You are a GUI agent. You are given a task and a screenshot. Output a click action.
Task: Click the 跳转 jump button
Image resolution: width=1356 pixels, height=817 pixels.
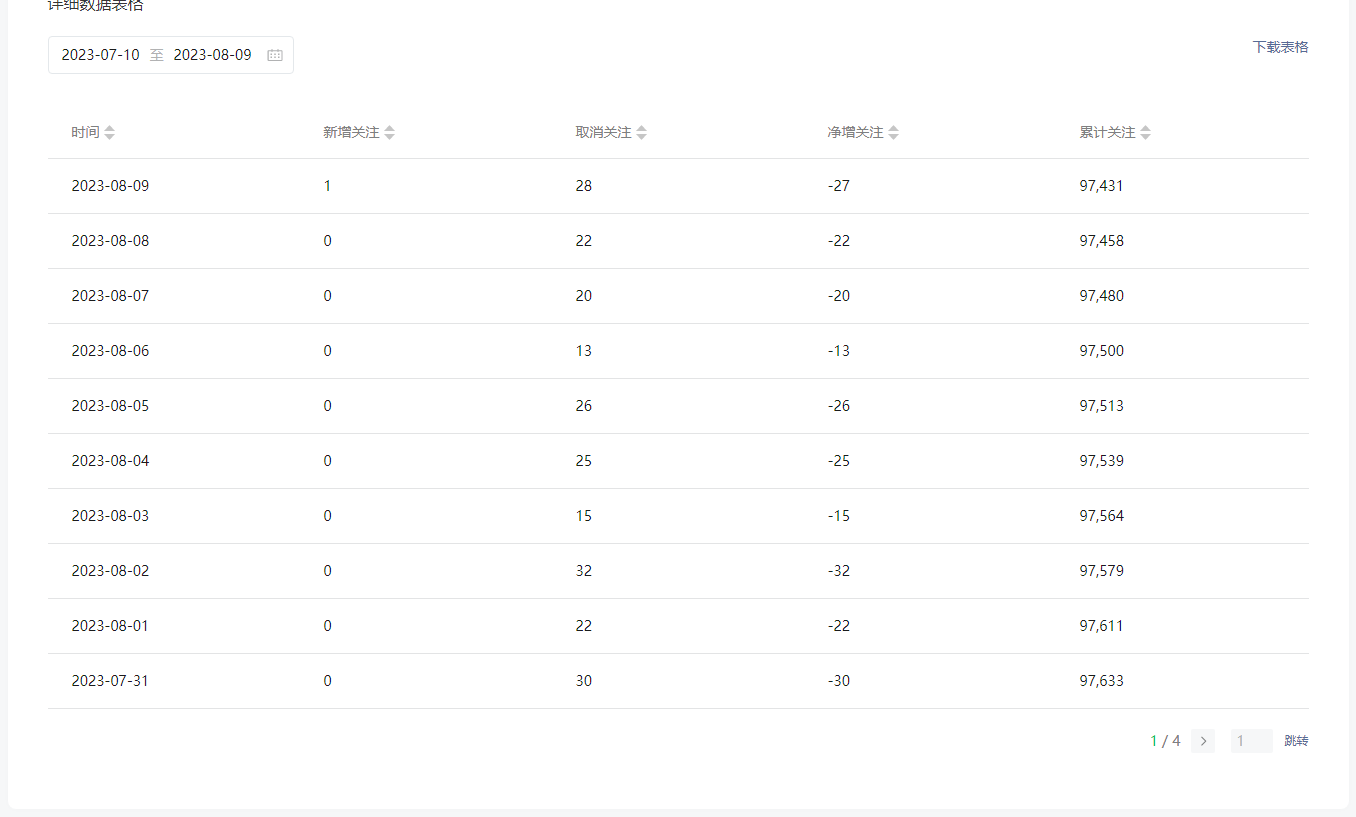tap(1296, 741)
